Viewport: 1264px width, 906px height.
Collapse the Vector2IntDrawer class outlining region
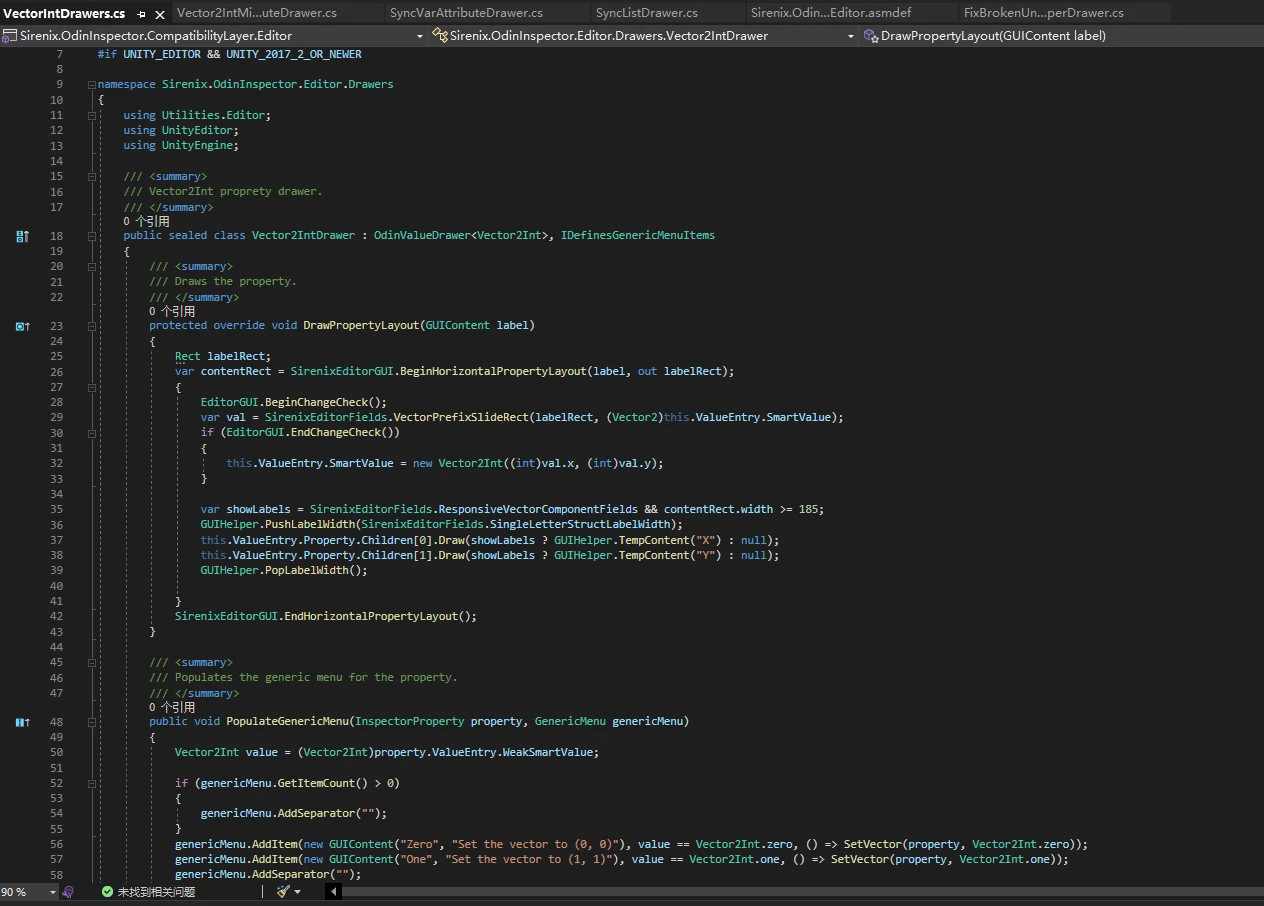(x=92, y=236)
